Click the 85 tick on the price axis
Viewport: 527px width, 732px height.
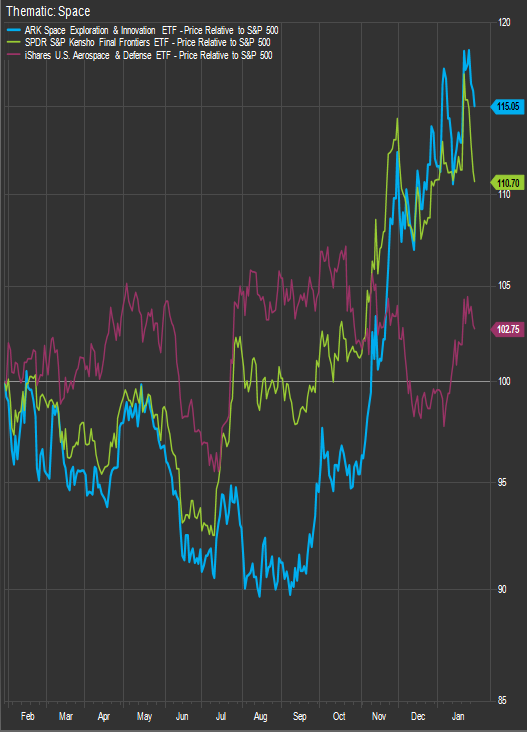[x=502, y=700]
